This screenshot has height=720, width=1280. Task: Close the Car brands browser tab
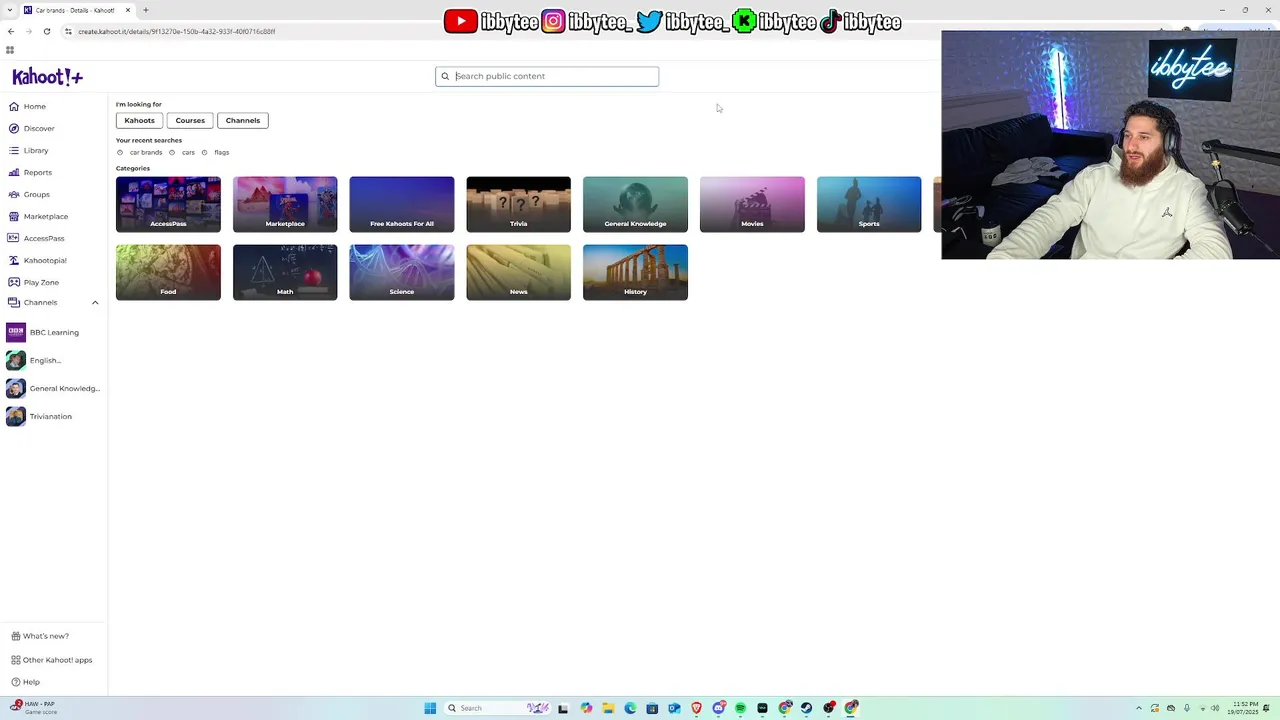128,10
